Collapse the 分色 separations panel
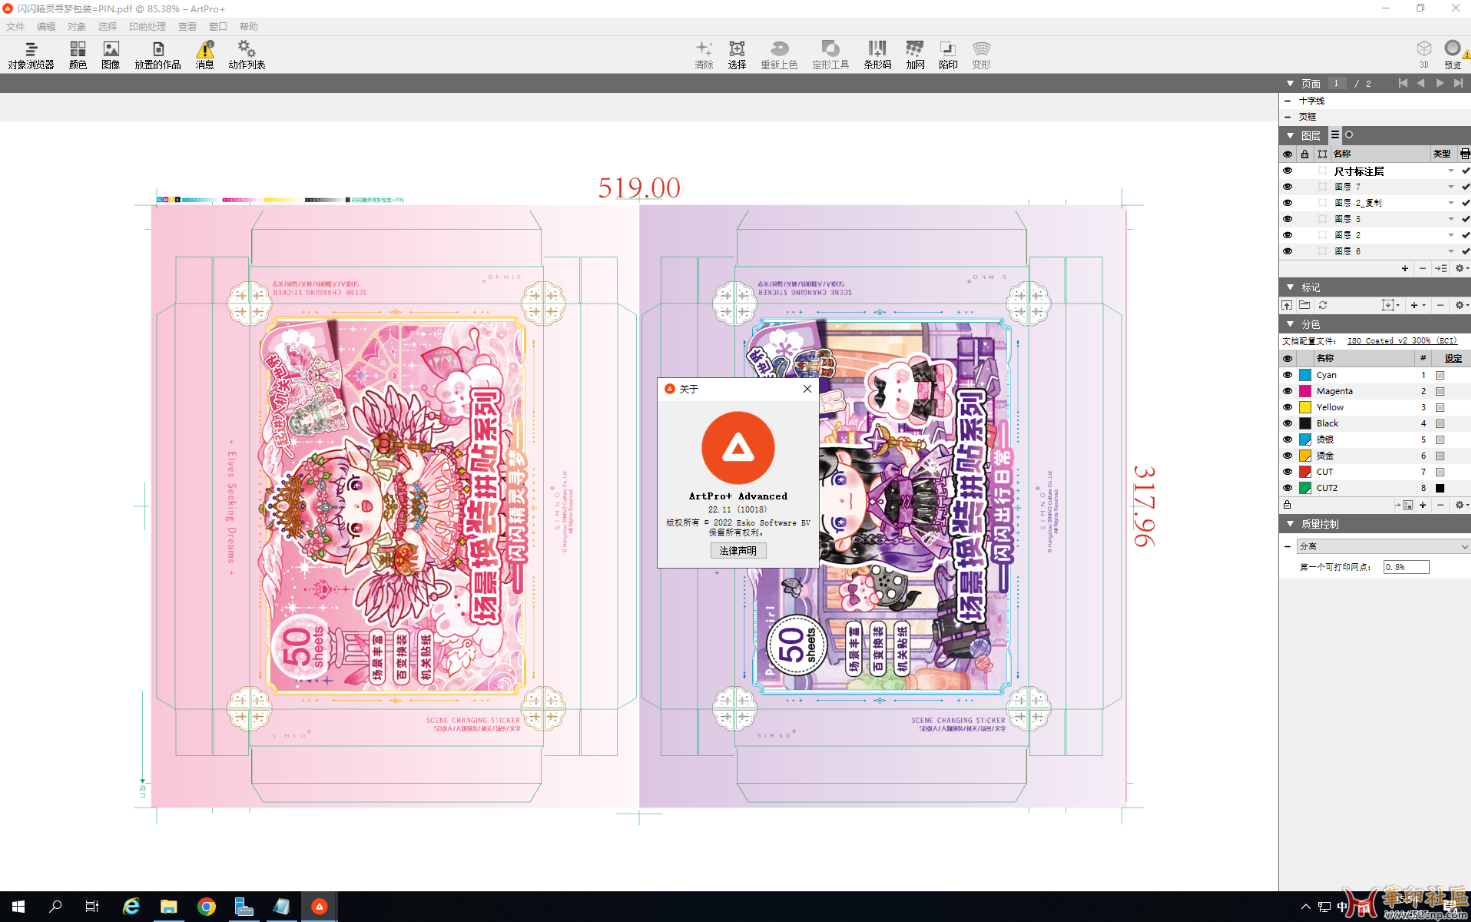 tap(1290, 324)
